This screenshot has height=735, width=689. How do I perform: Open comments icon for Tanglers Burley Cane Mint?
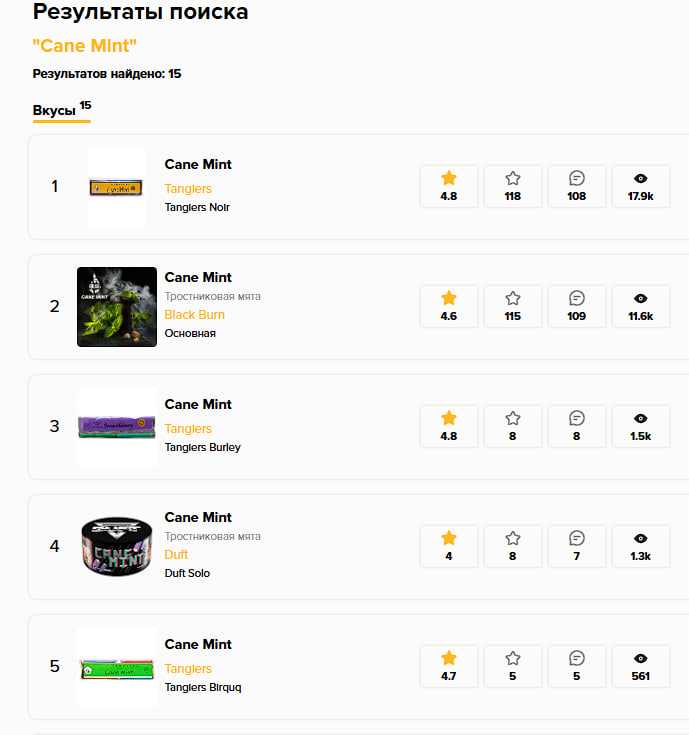pyautogui.click(x=577, y=418)
